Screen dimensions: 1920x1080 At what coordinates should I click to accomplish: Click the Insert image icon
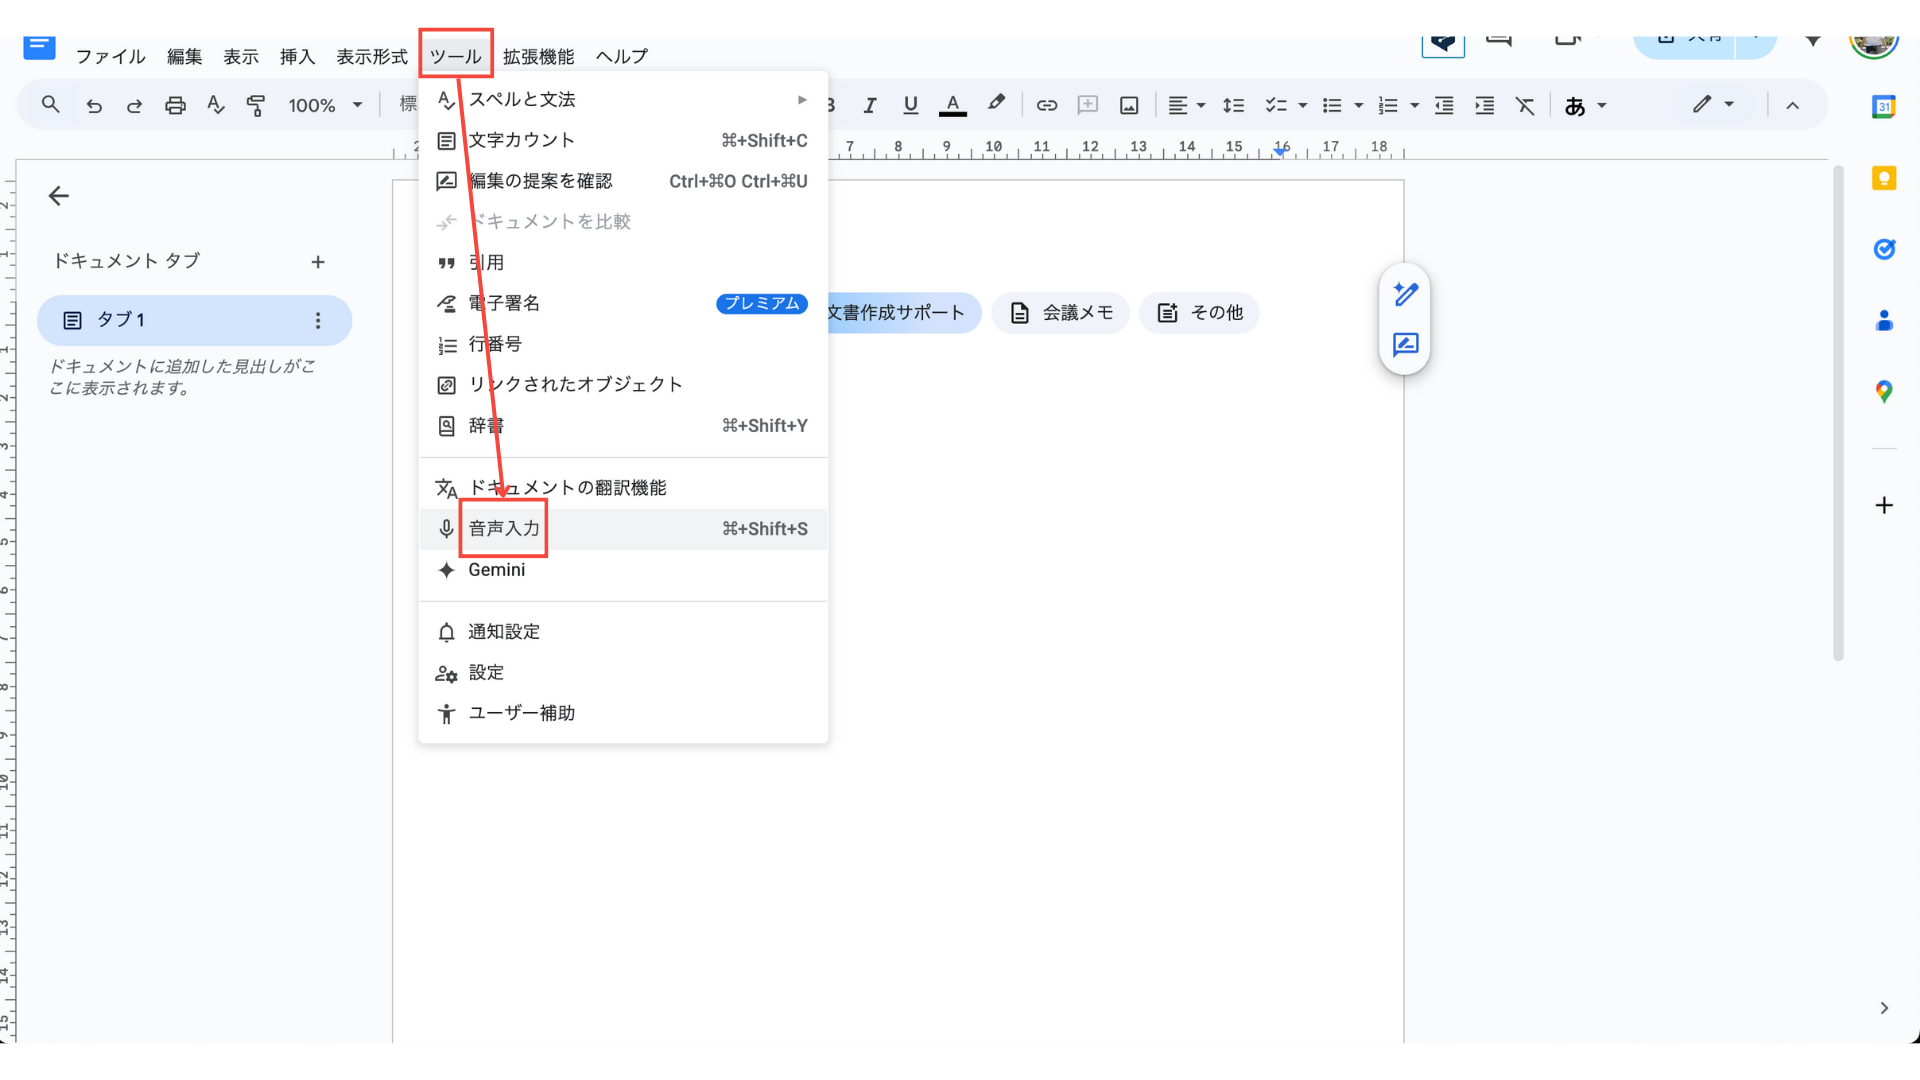(1129, 105)
